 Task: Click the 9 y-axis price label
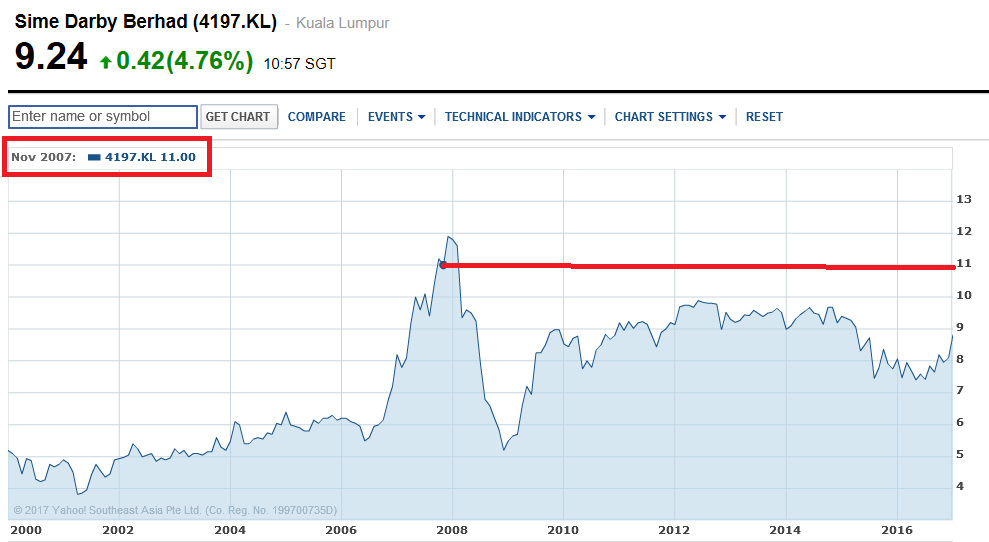pos(960,327)
